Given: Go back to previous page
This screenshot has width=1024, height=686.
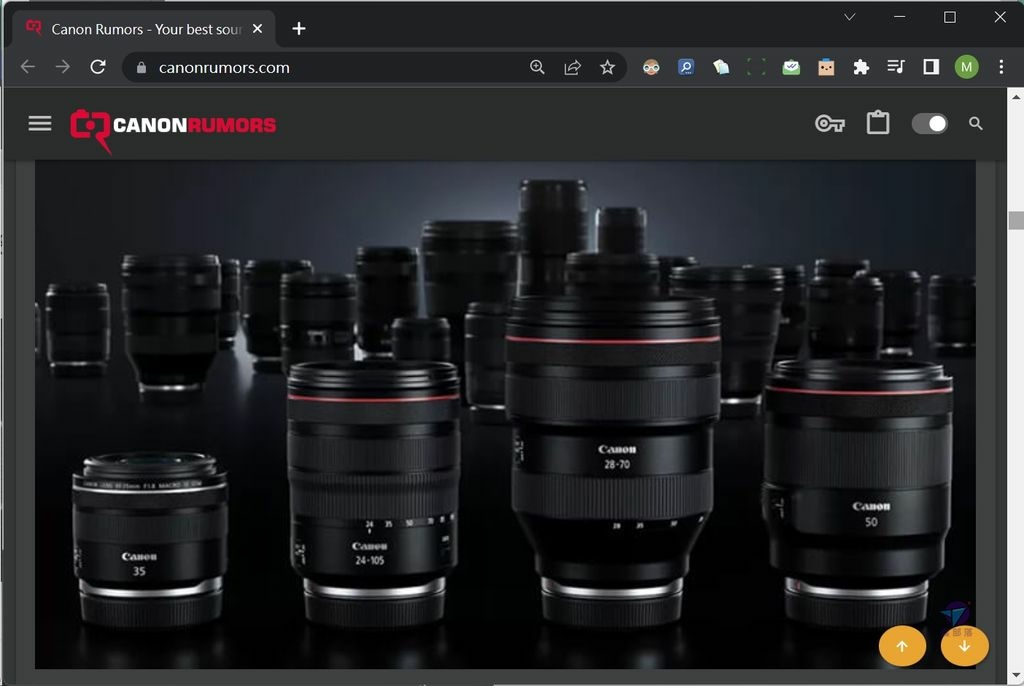Looking at the screenshot, I should pos(27,67).
